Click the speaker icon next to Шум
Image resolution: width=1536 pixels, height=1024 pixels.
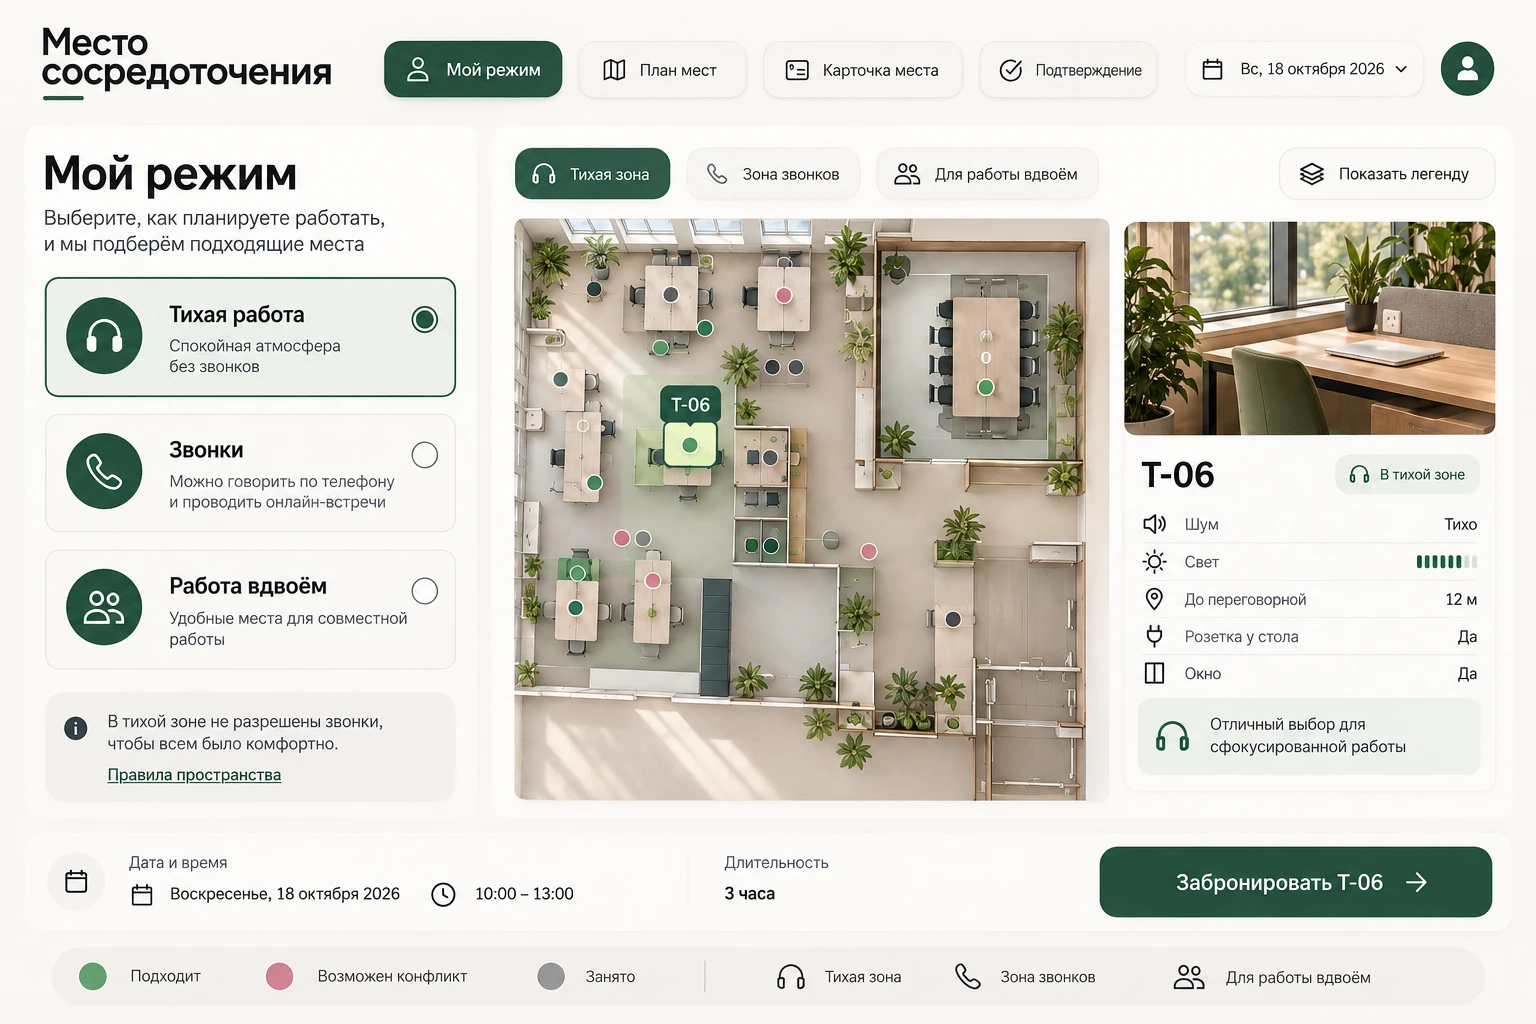1154,524
